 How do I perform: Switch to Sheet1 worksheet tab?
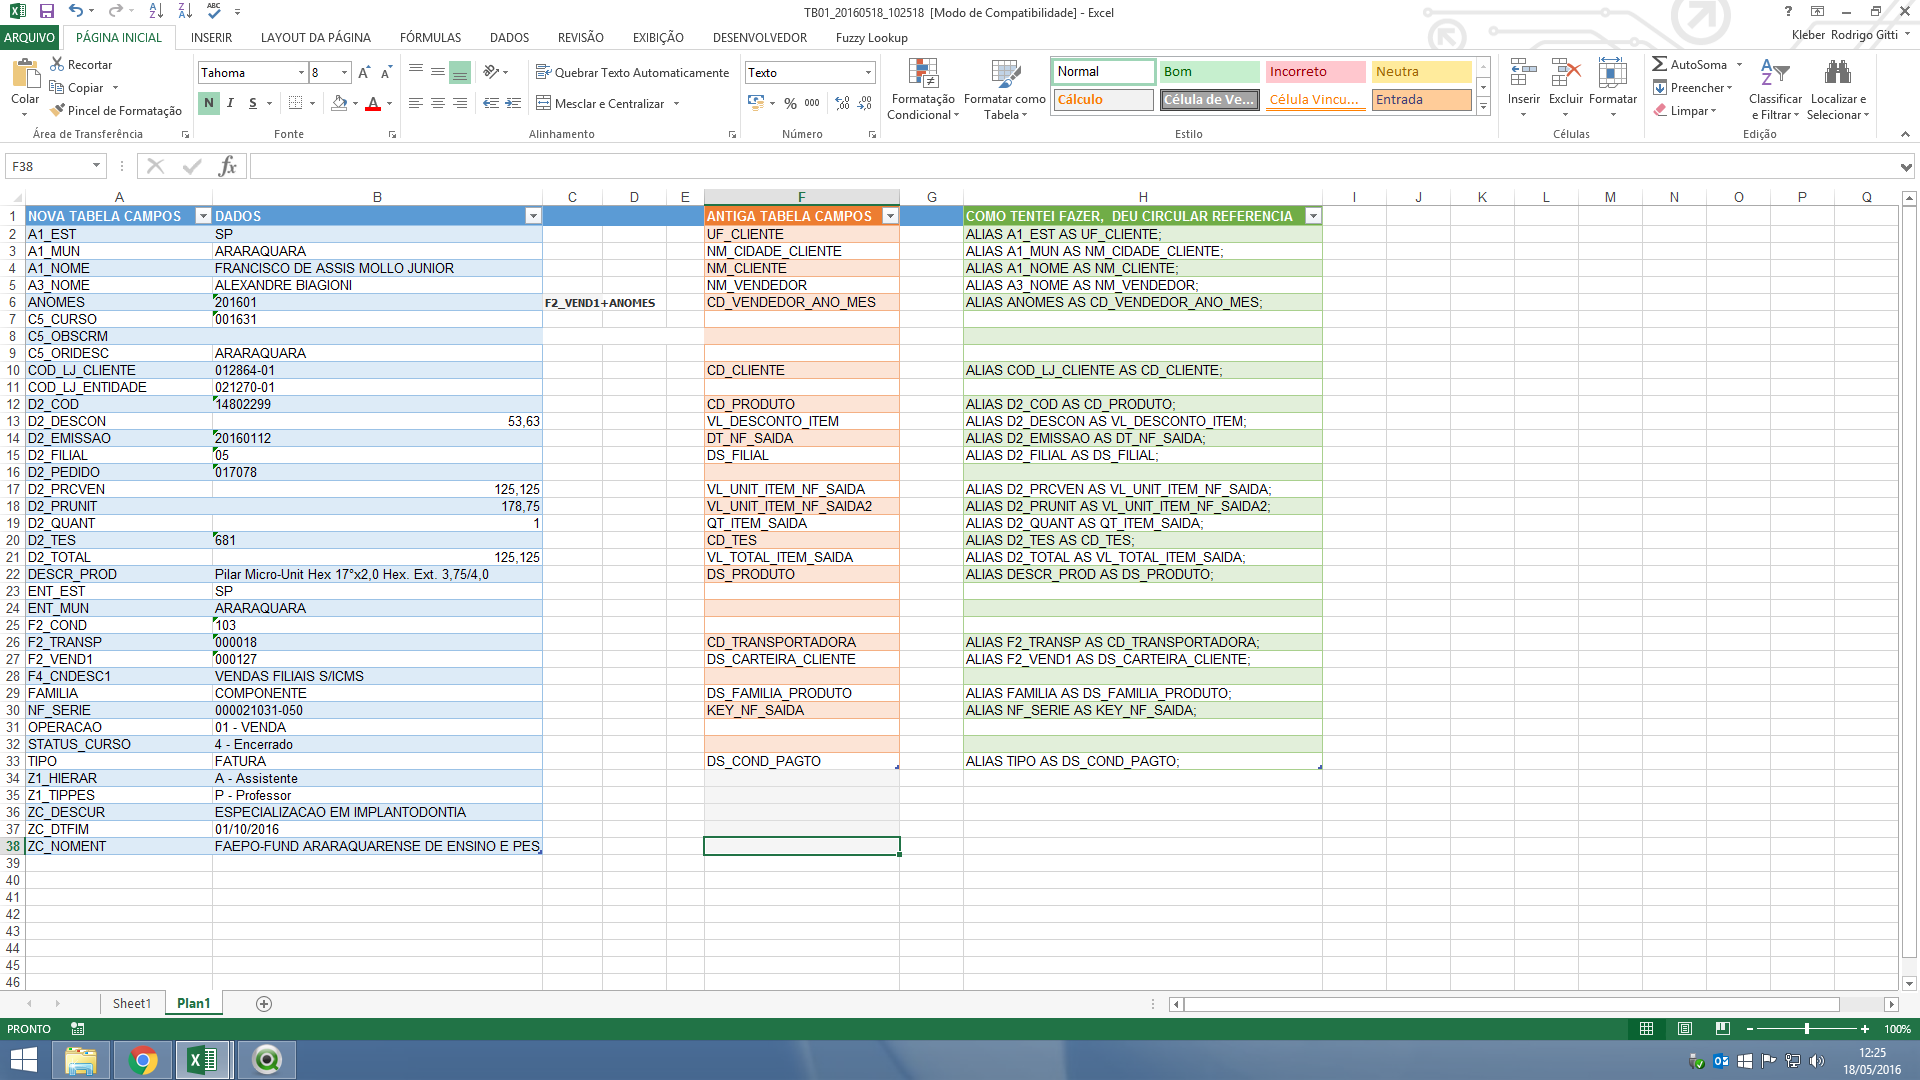click(x=131, y=1003)
